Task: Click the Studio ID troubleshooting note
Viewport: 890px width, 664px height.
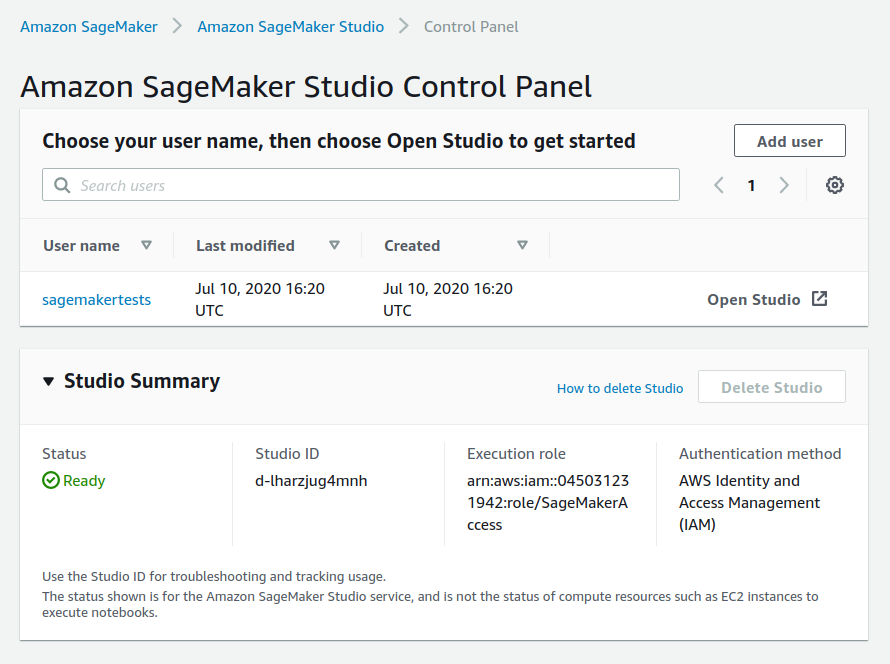Action: coord(214,577)
